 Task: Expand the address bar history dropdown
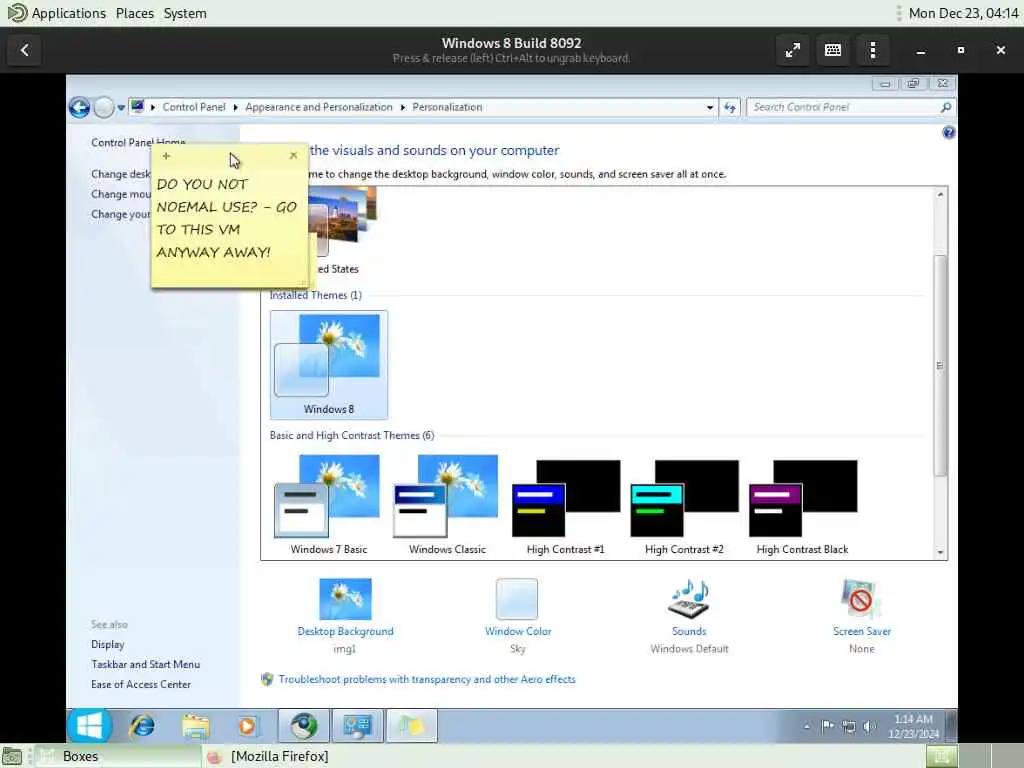pos(709,108)
